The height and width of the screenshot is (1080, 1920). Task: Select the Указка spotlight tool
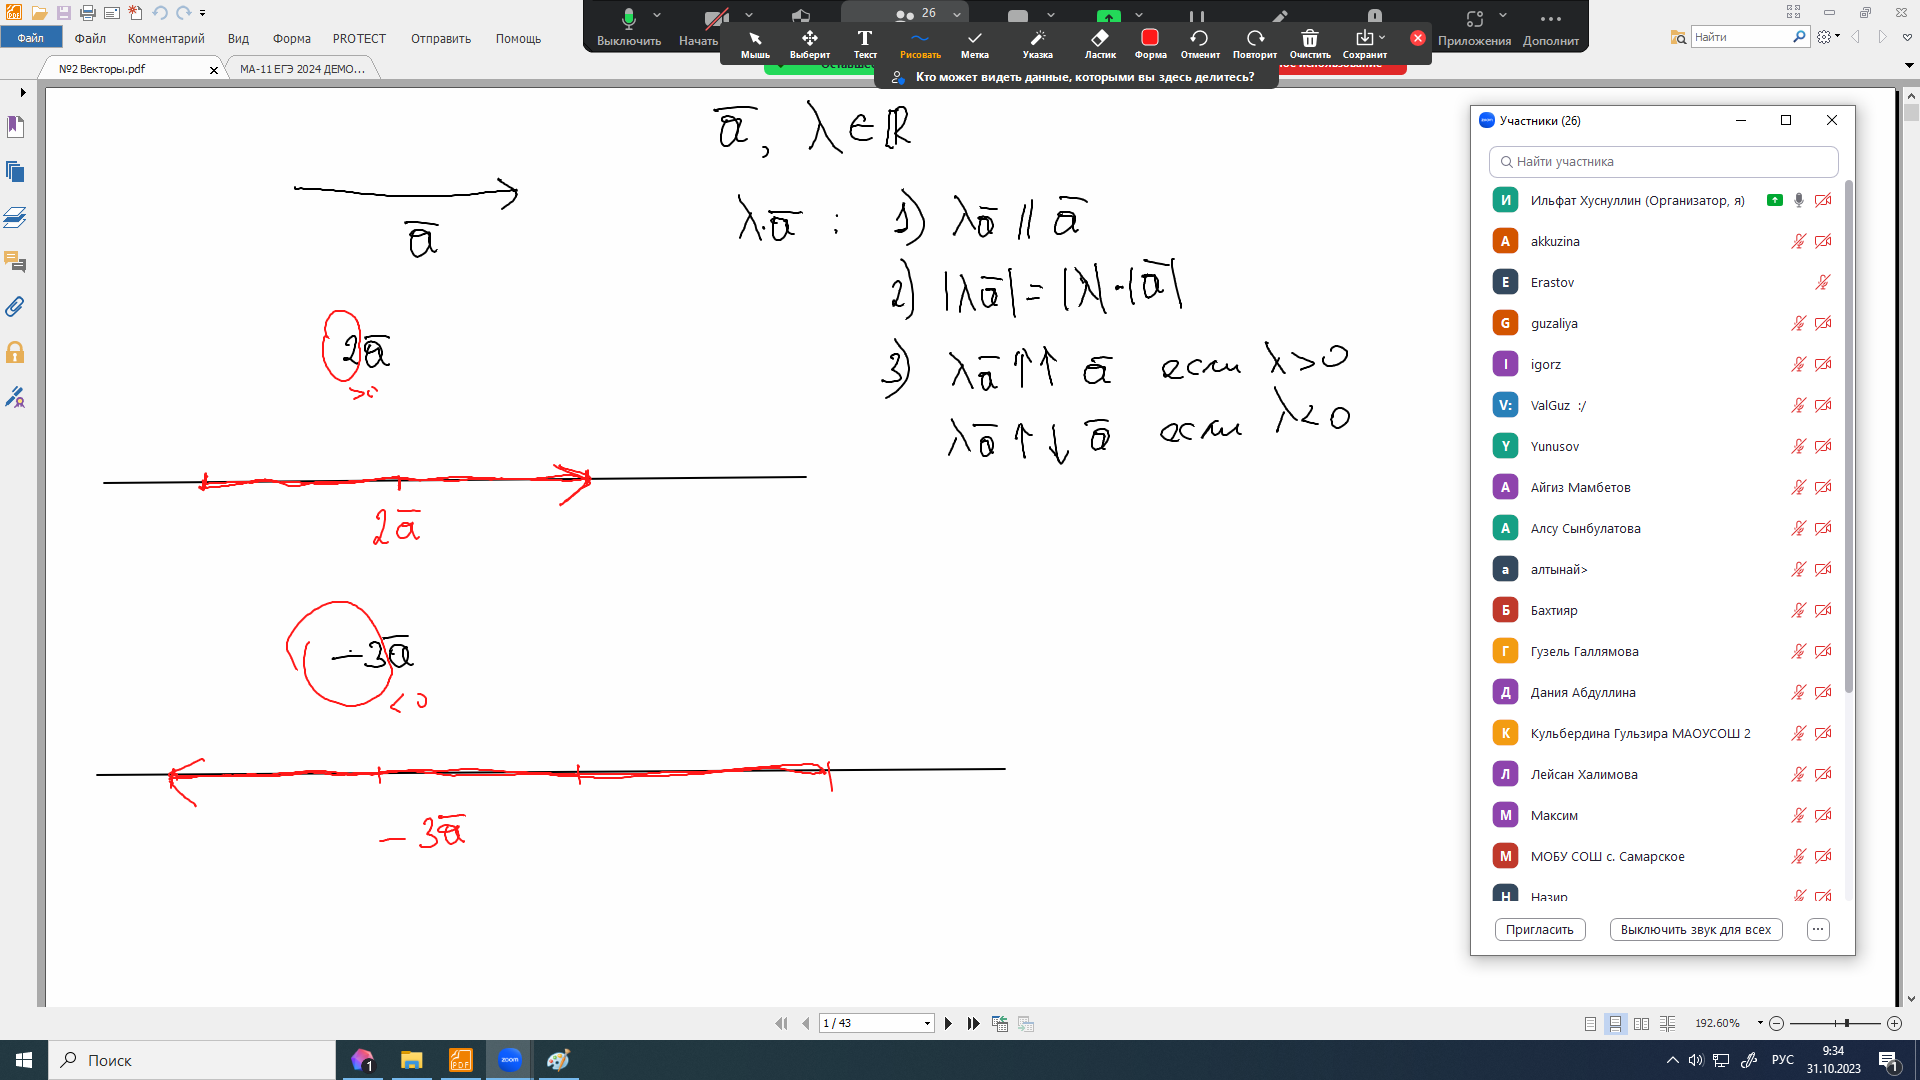tap(1037, 42)
